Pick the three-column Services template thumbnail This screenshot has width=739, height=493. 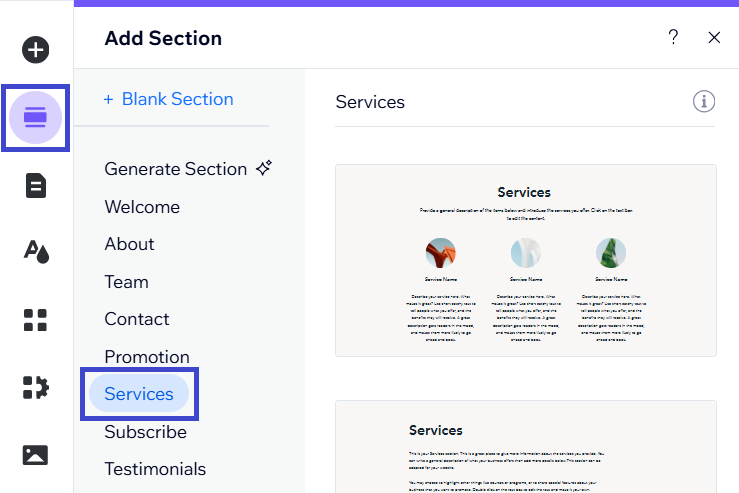525,260
